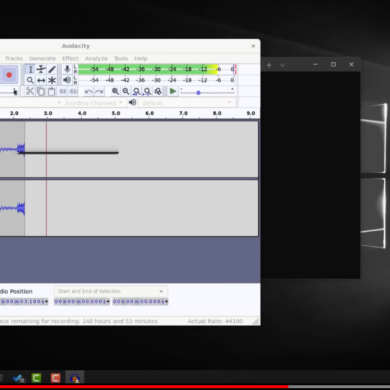Click the Zoom Toggle icon
The width and height of the screenshot is (390, 390).
click(158, 91)
